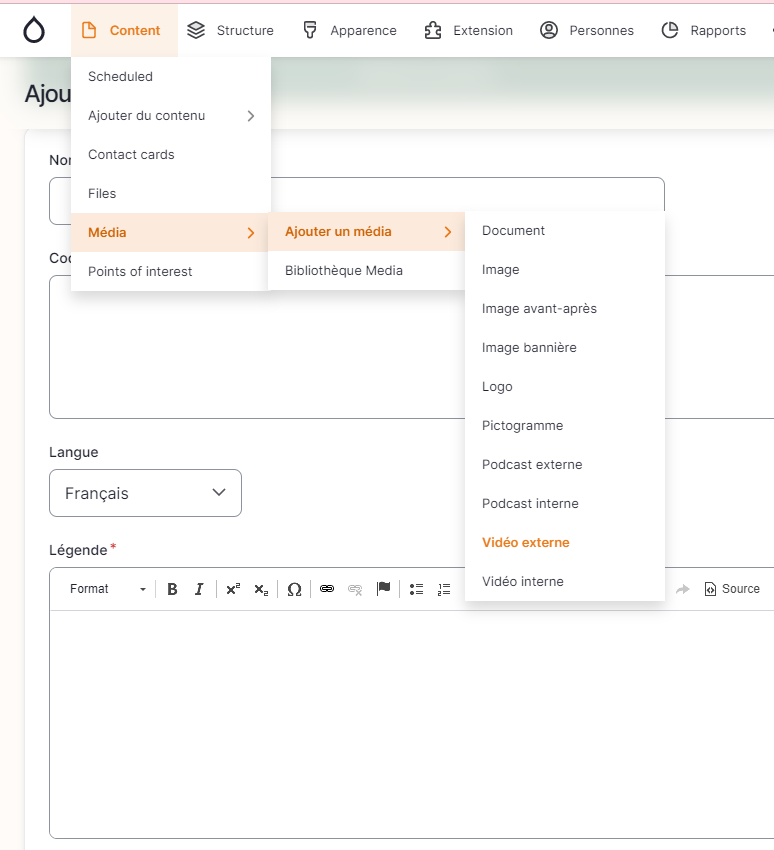Click the anchor flag icon

tap(383, 589)
